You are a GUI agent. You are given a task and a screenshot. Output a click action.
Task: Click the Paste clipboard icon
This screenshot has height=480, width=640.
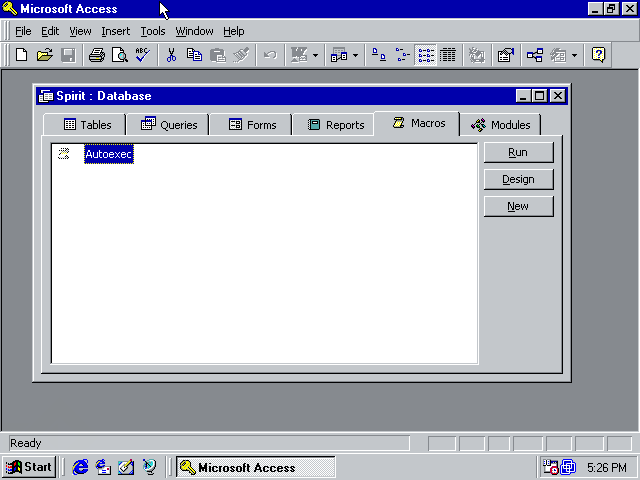[x=218, y=55]
